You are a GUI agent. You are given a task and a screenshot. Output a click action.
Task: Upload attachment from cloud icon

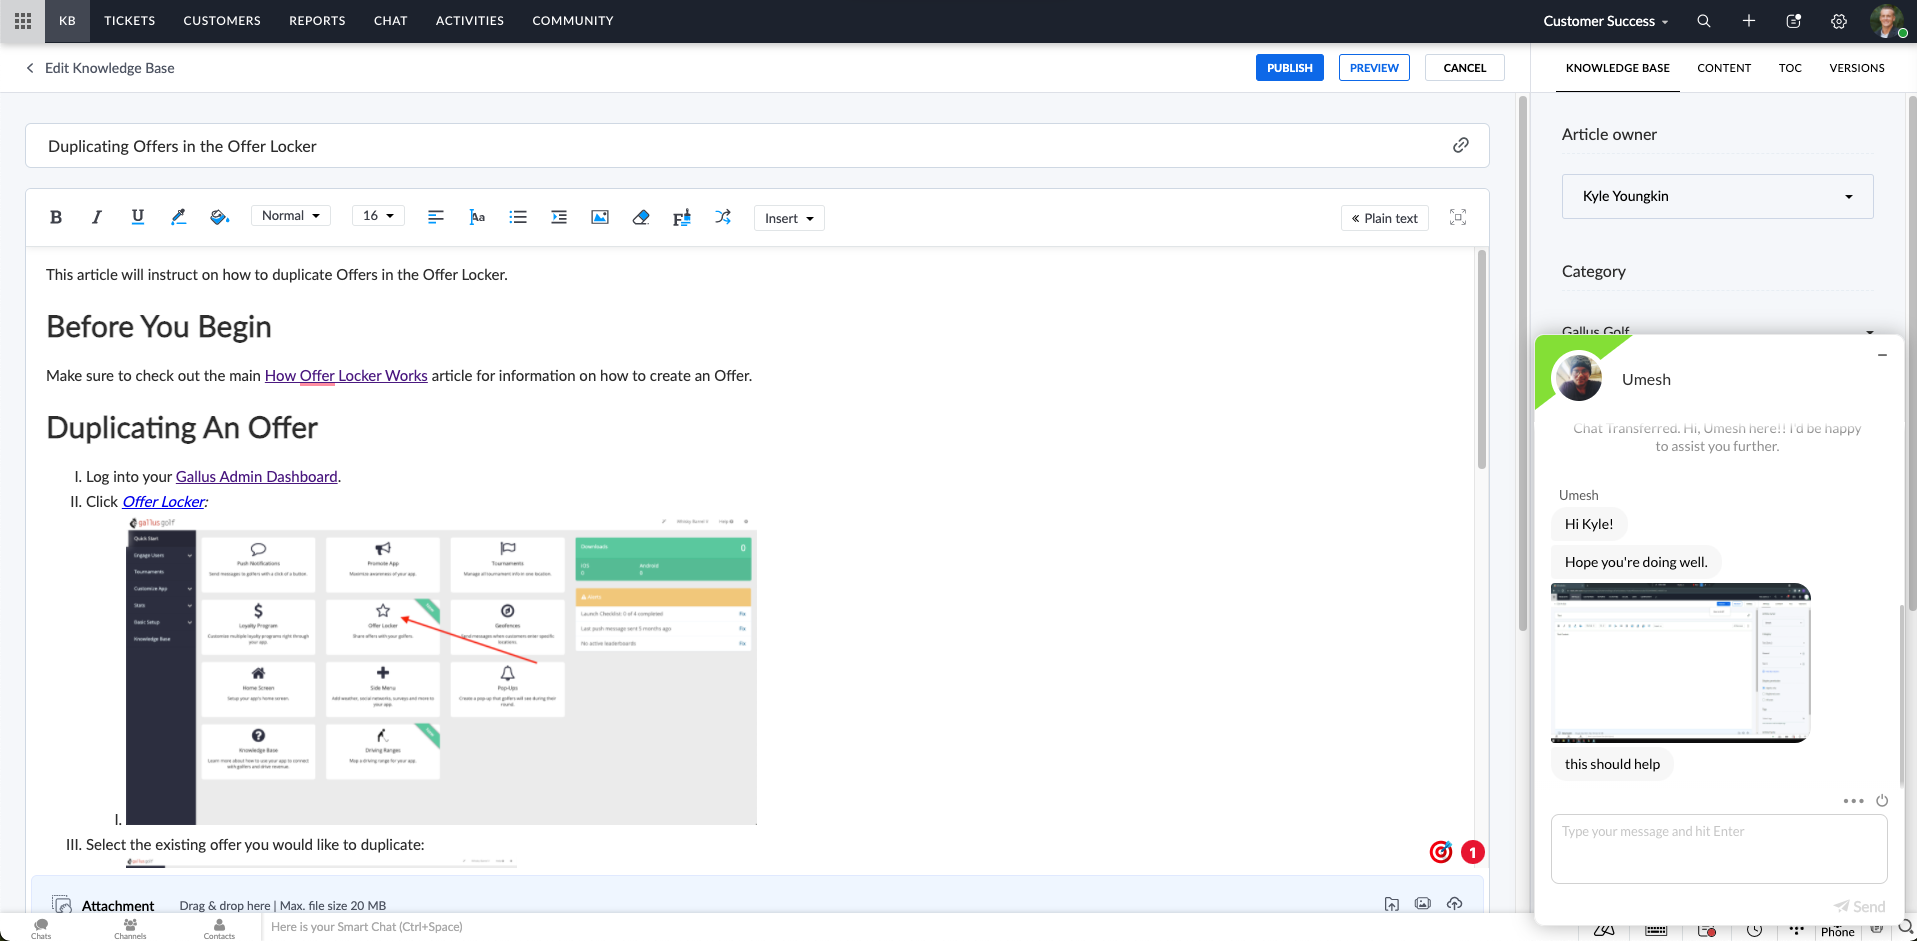[x=1455, y=904]
